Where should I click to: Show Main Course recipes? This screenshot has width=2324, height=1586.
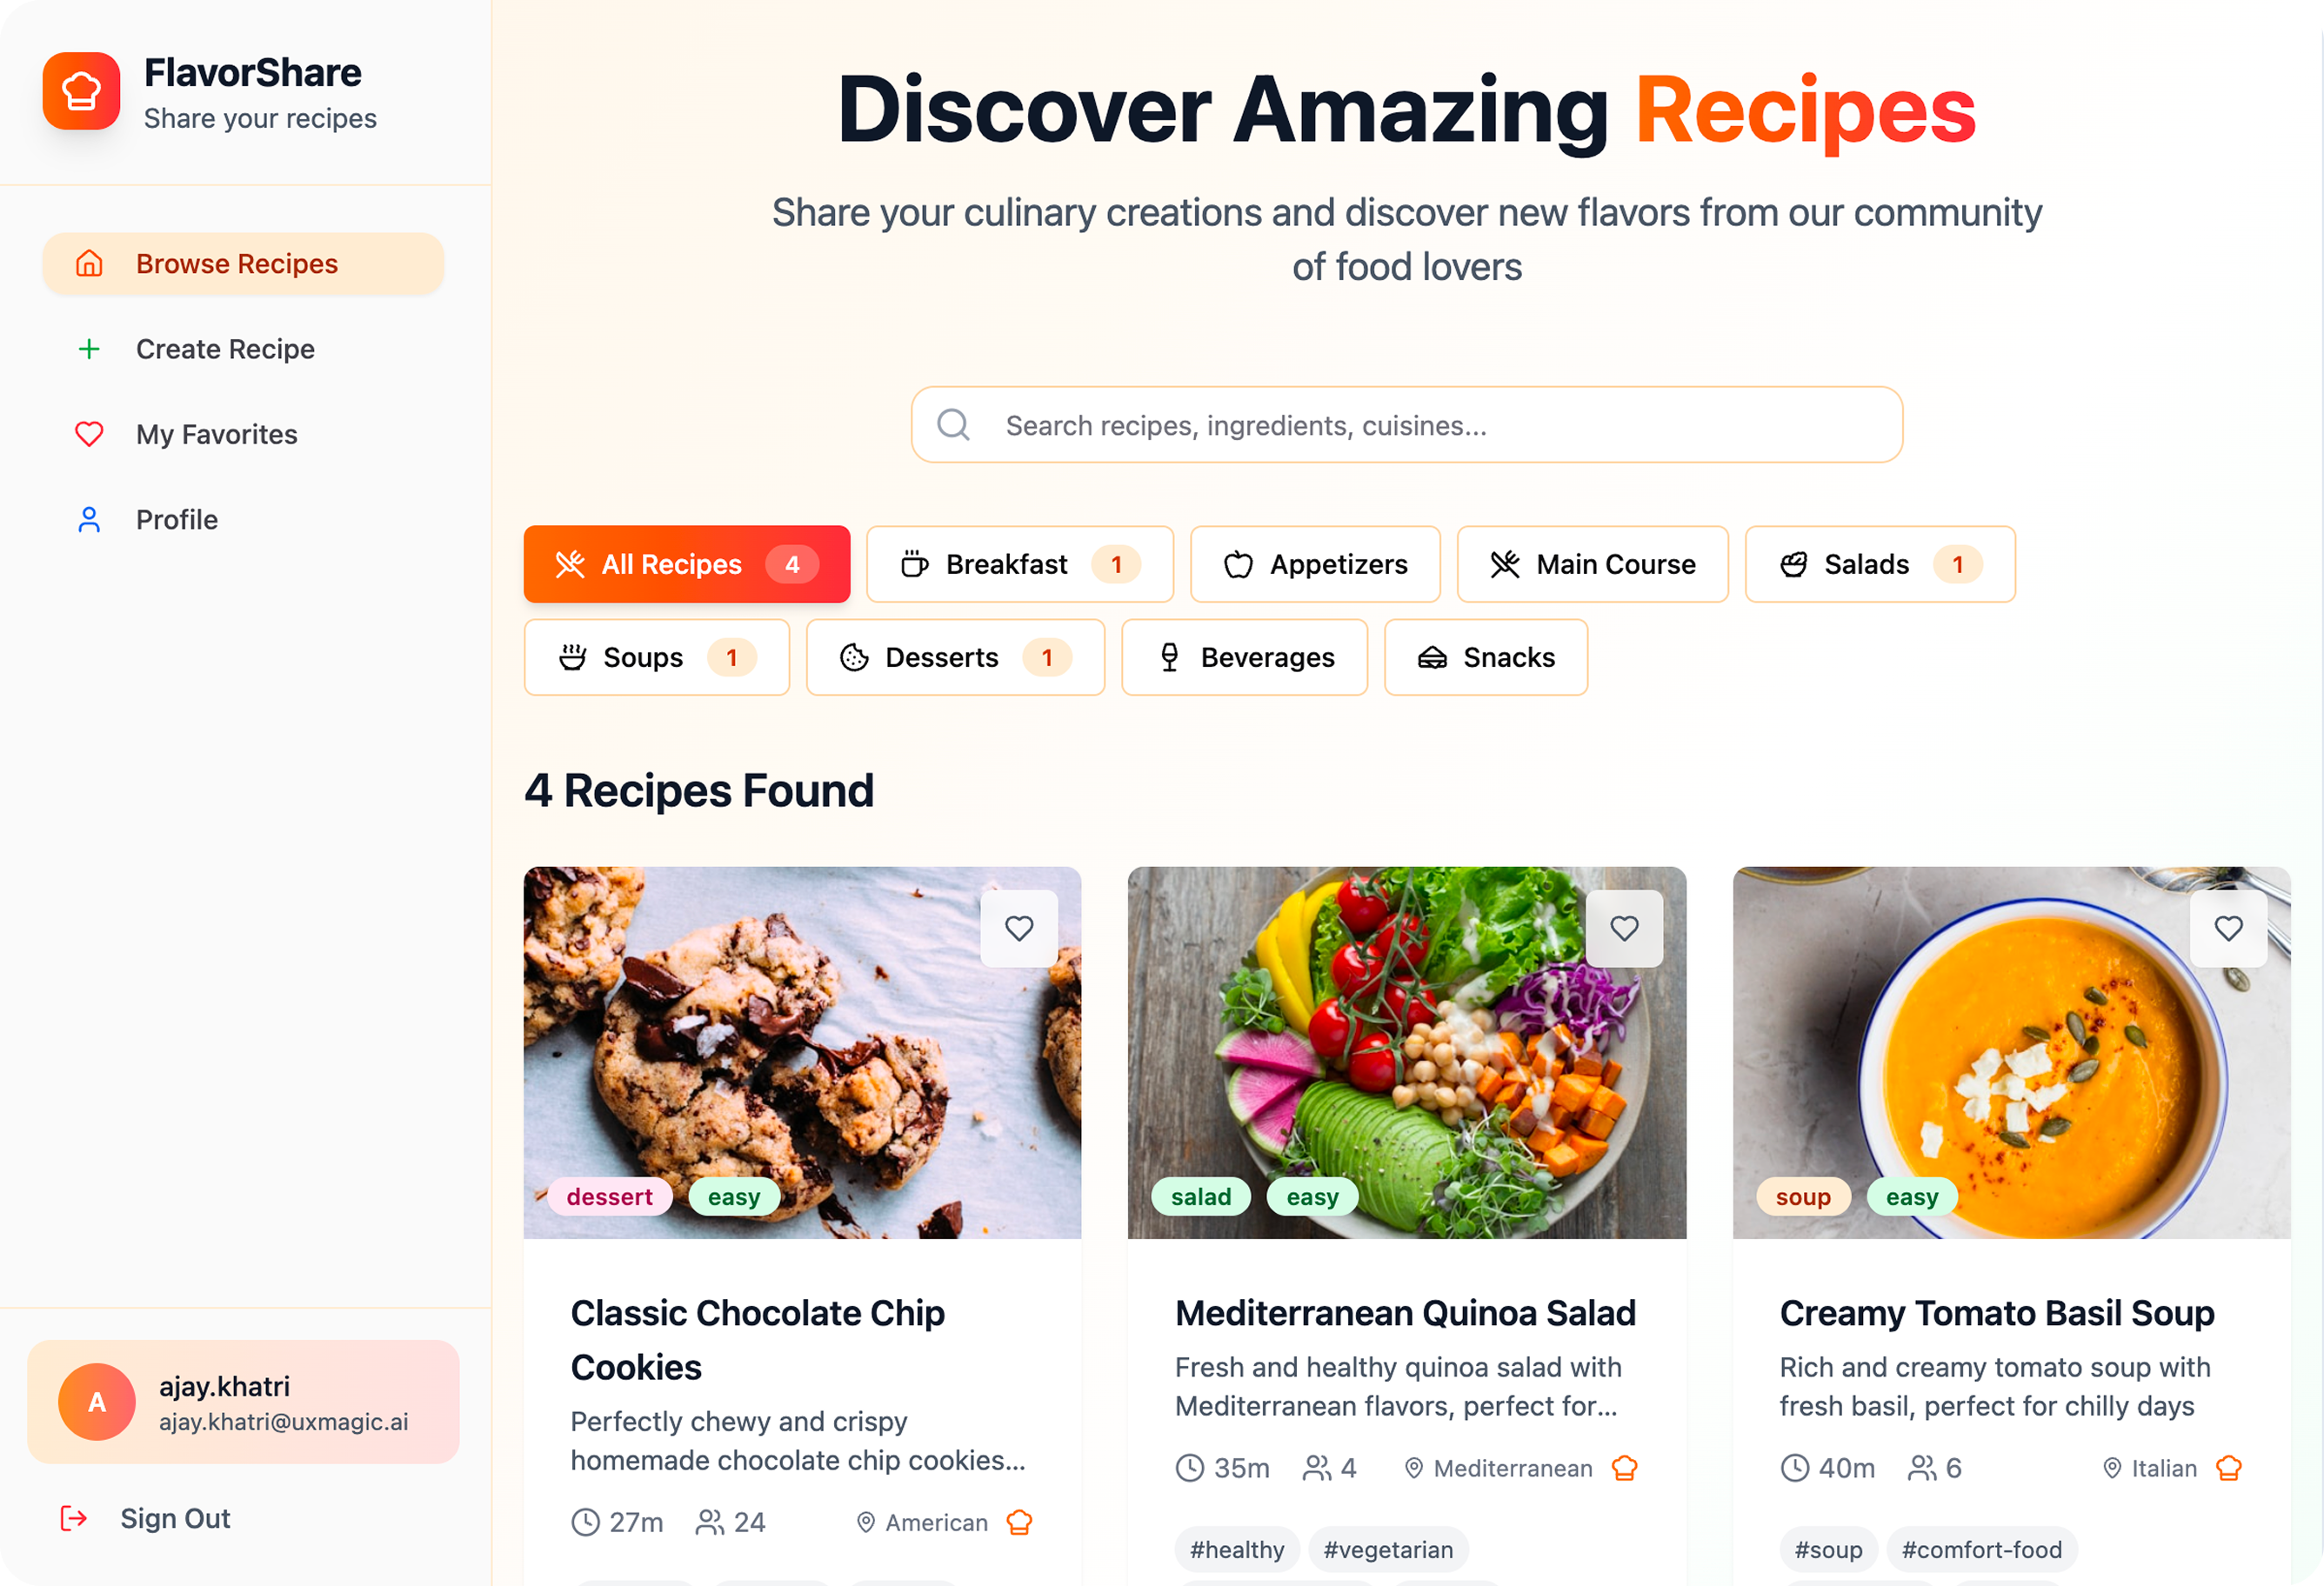tap(1592, 564)
